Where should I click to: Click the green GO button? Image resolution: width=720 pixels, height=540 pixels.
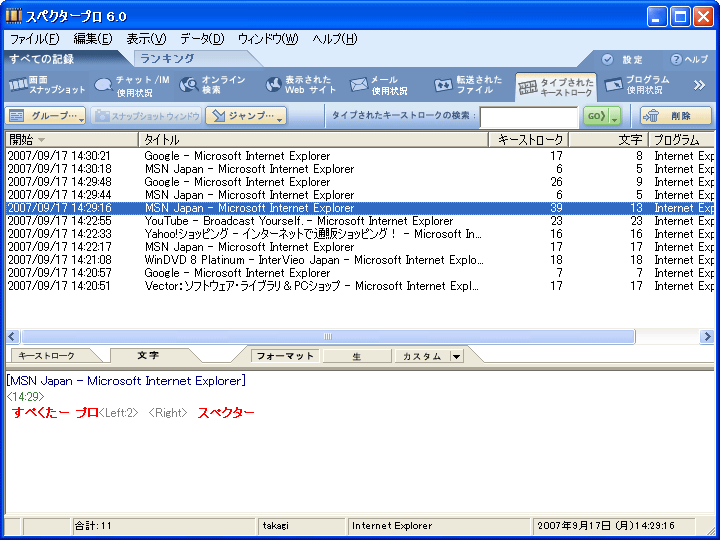tap(596, 116)
